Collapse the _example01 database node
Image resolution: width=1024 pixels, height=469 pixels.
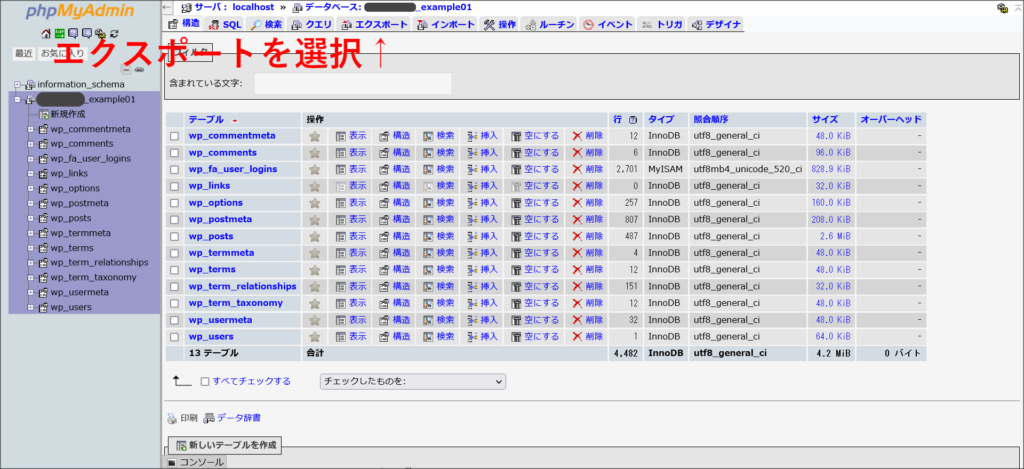click(x=18, y=99)
